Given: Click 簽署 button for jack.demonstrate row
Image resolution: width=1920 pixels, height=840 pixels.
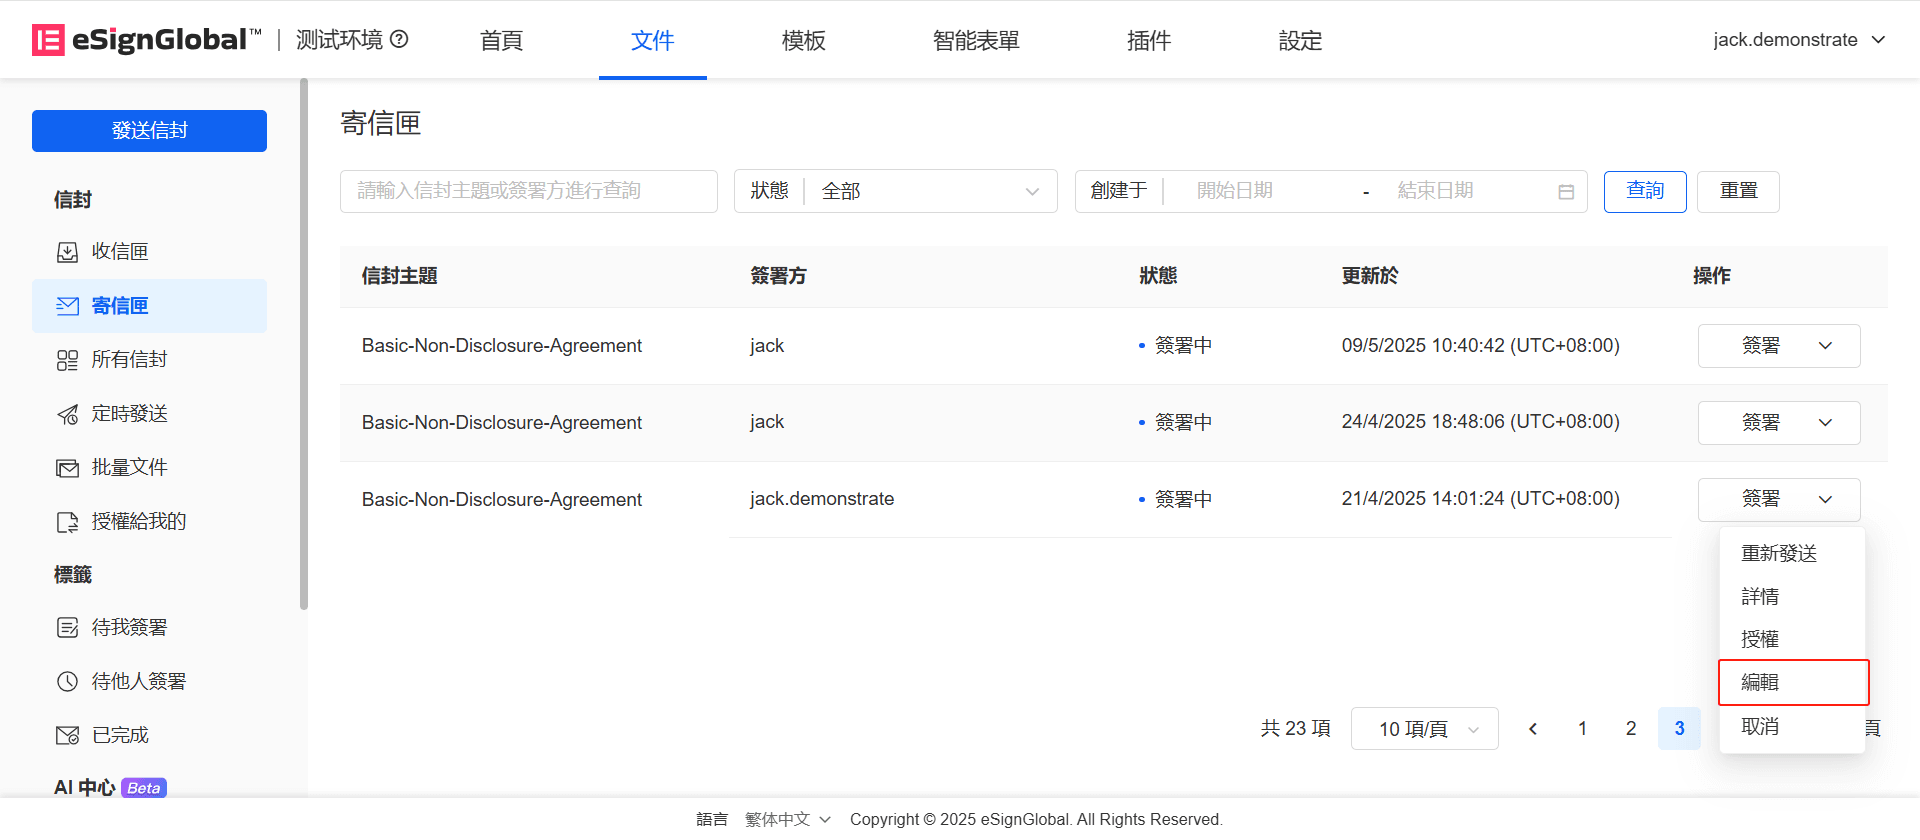Looking at the screenshot, I should [1760, 499].
